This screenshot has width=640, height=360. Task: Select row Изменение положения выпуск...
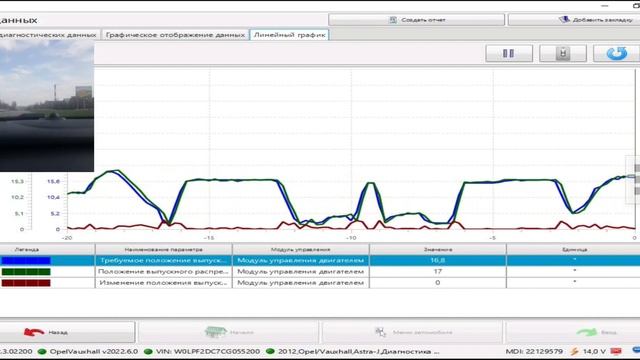point(320,283)
